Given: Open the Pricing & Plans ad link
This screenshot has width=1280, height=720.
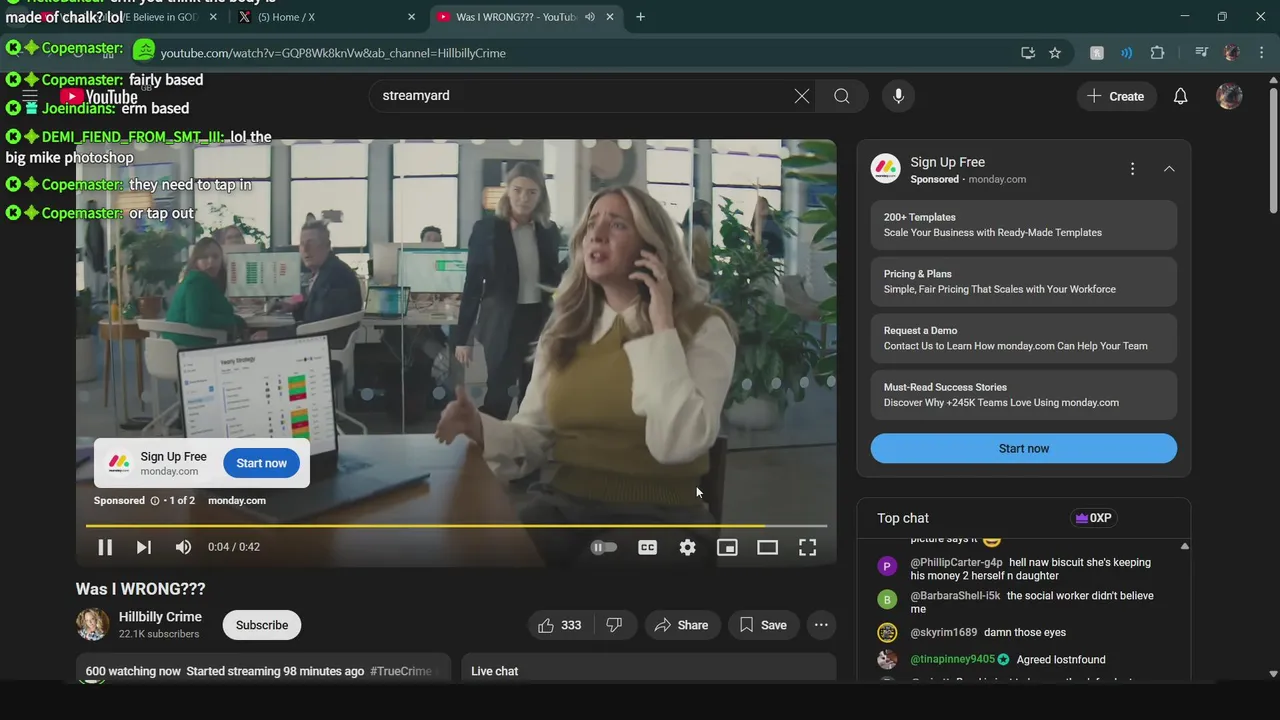Looking at the screenshot, I should coord(1024,281).
